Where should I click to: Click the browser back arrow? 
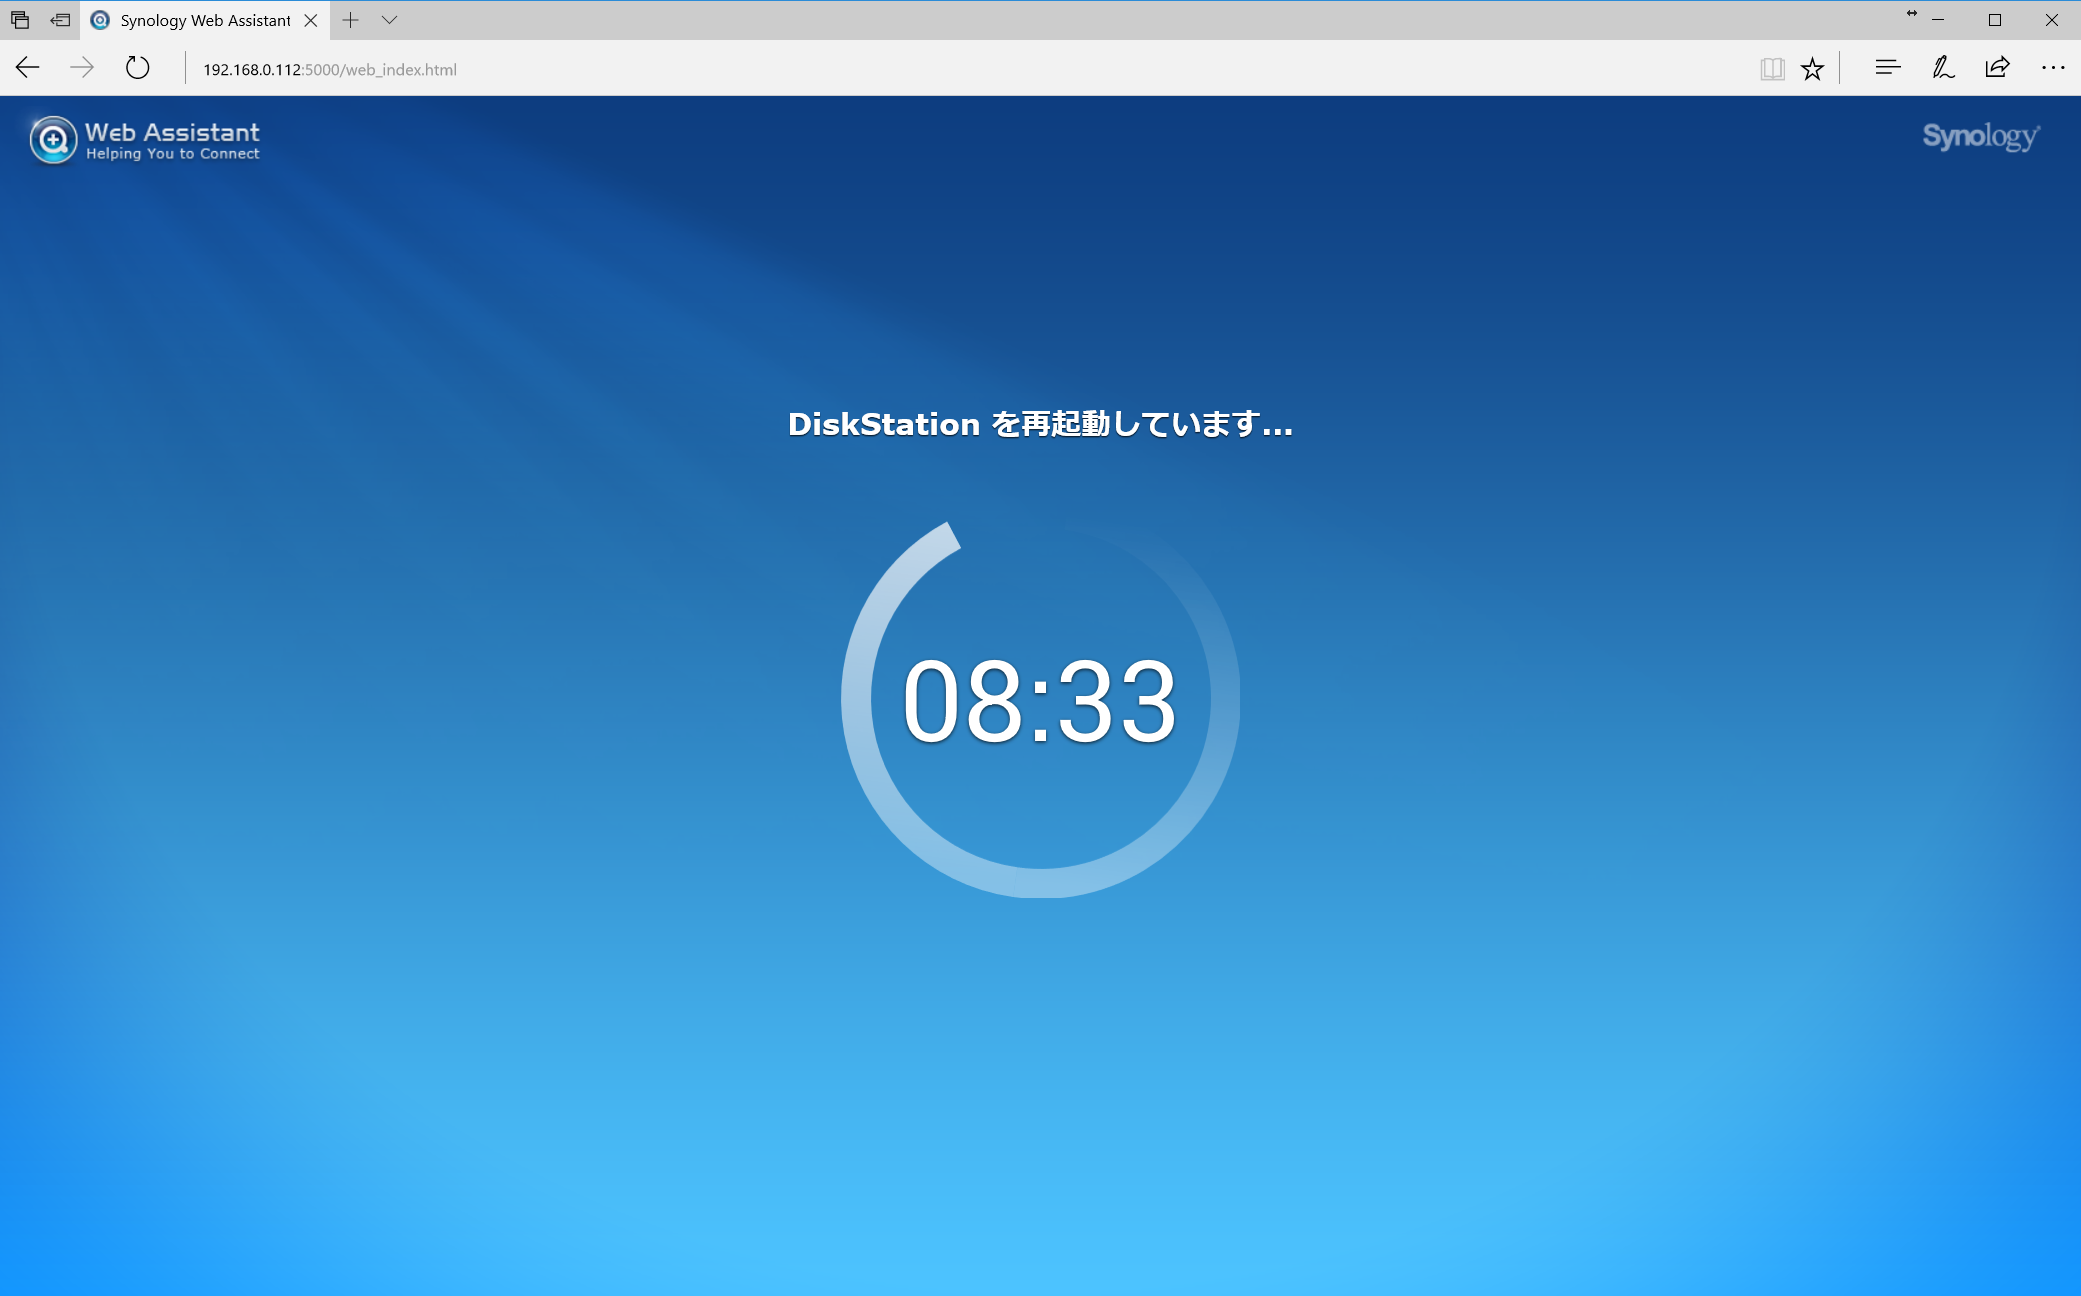point(28,68)
